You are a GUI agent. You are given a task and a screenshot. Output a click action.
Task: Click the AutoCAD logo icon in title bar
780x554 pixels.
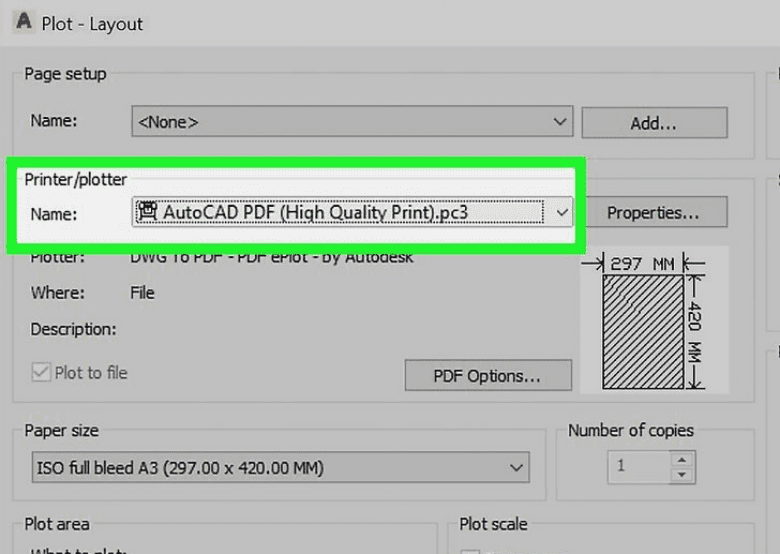point(23,21)
